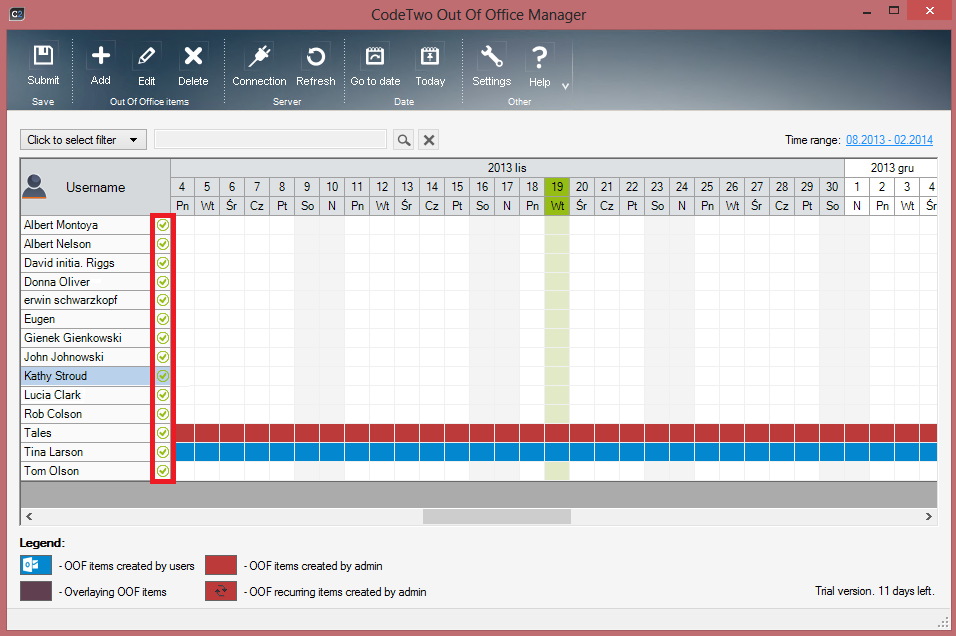Jump to Today in the calendar
956x636 pixels.
coord(430,64)
